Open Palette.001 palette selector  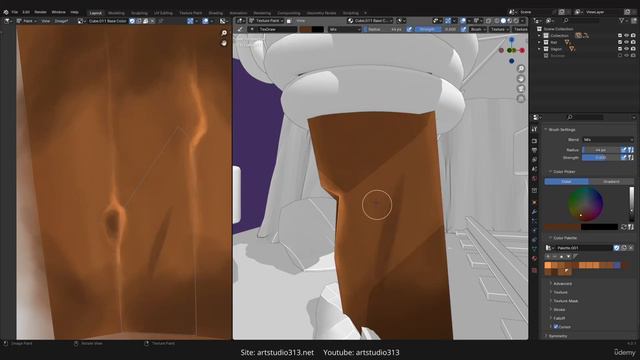tap(549, 248)
